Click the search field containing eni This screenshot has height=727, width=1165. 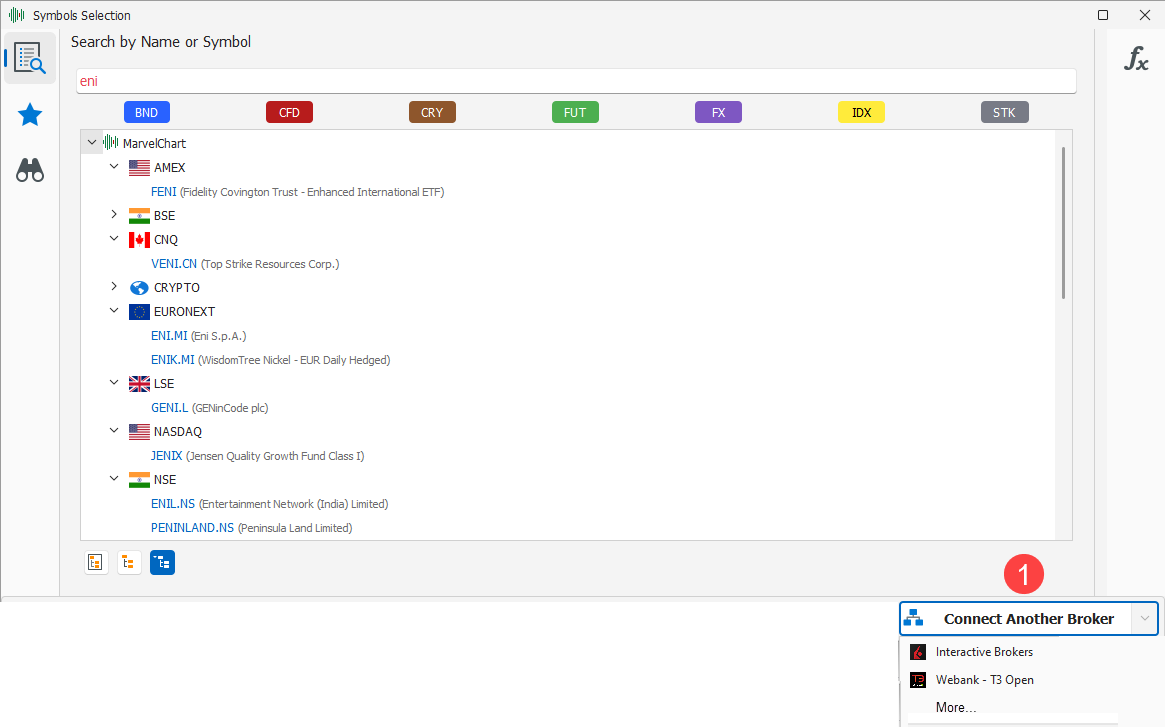coord(576,81)
